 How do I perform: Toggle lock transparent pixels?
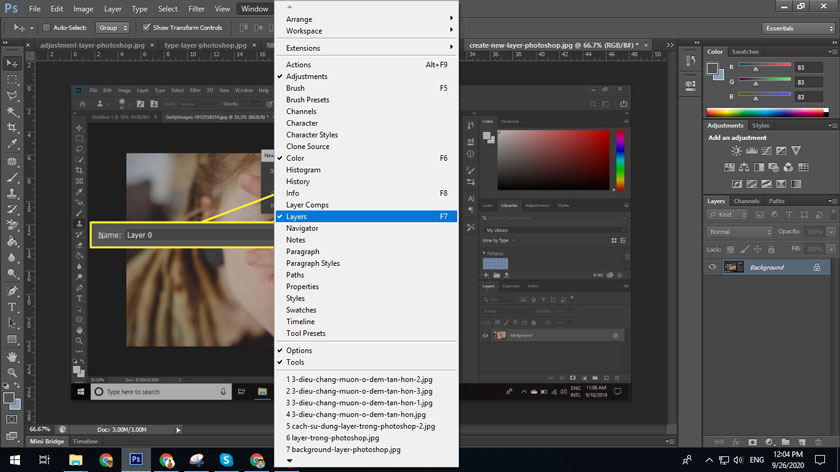(730, 249)
